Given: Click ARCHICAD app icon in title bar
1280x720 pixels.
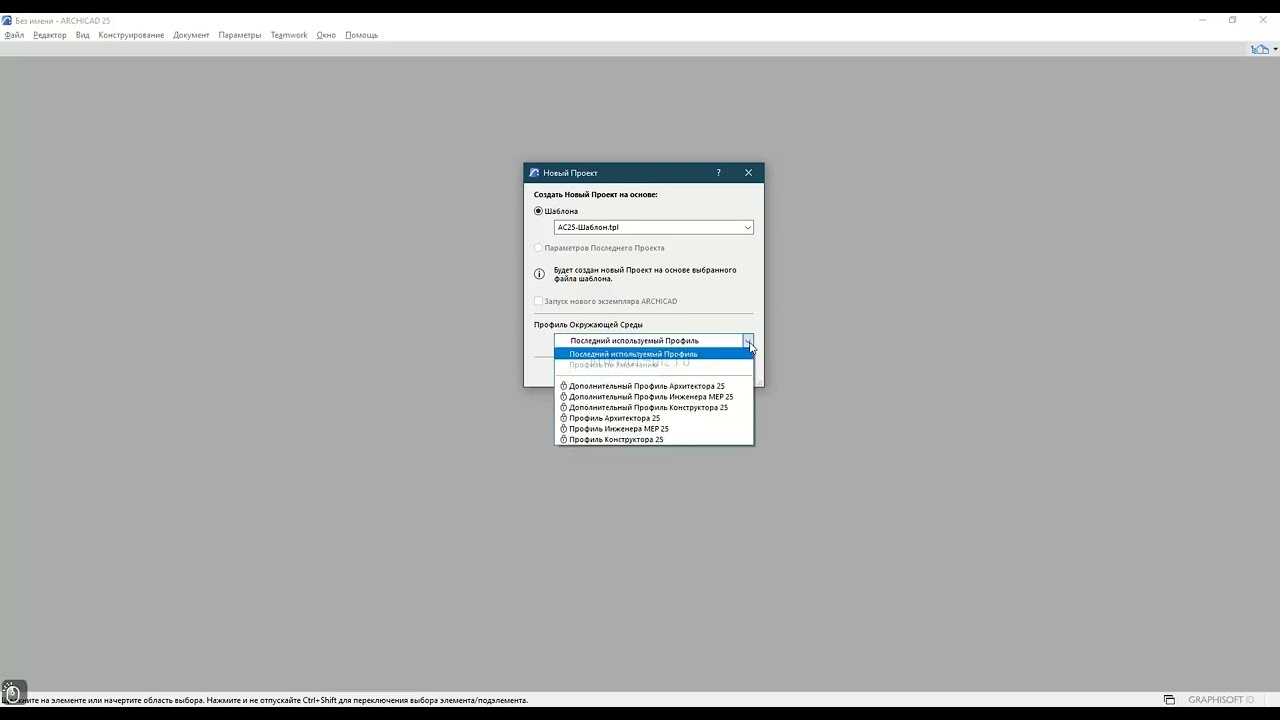Looking at the screenshot, I should pyautogui.click(x=7, y=20).
